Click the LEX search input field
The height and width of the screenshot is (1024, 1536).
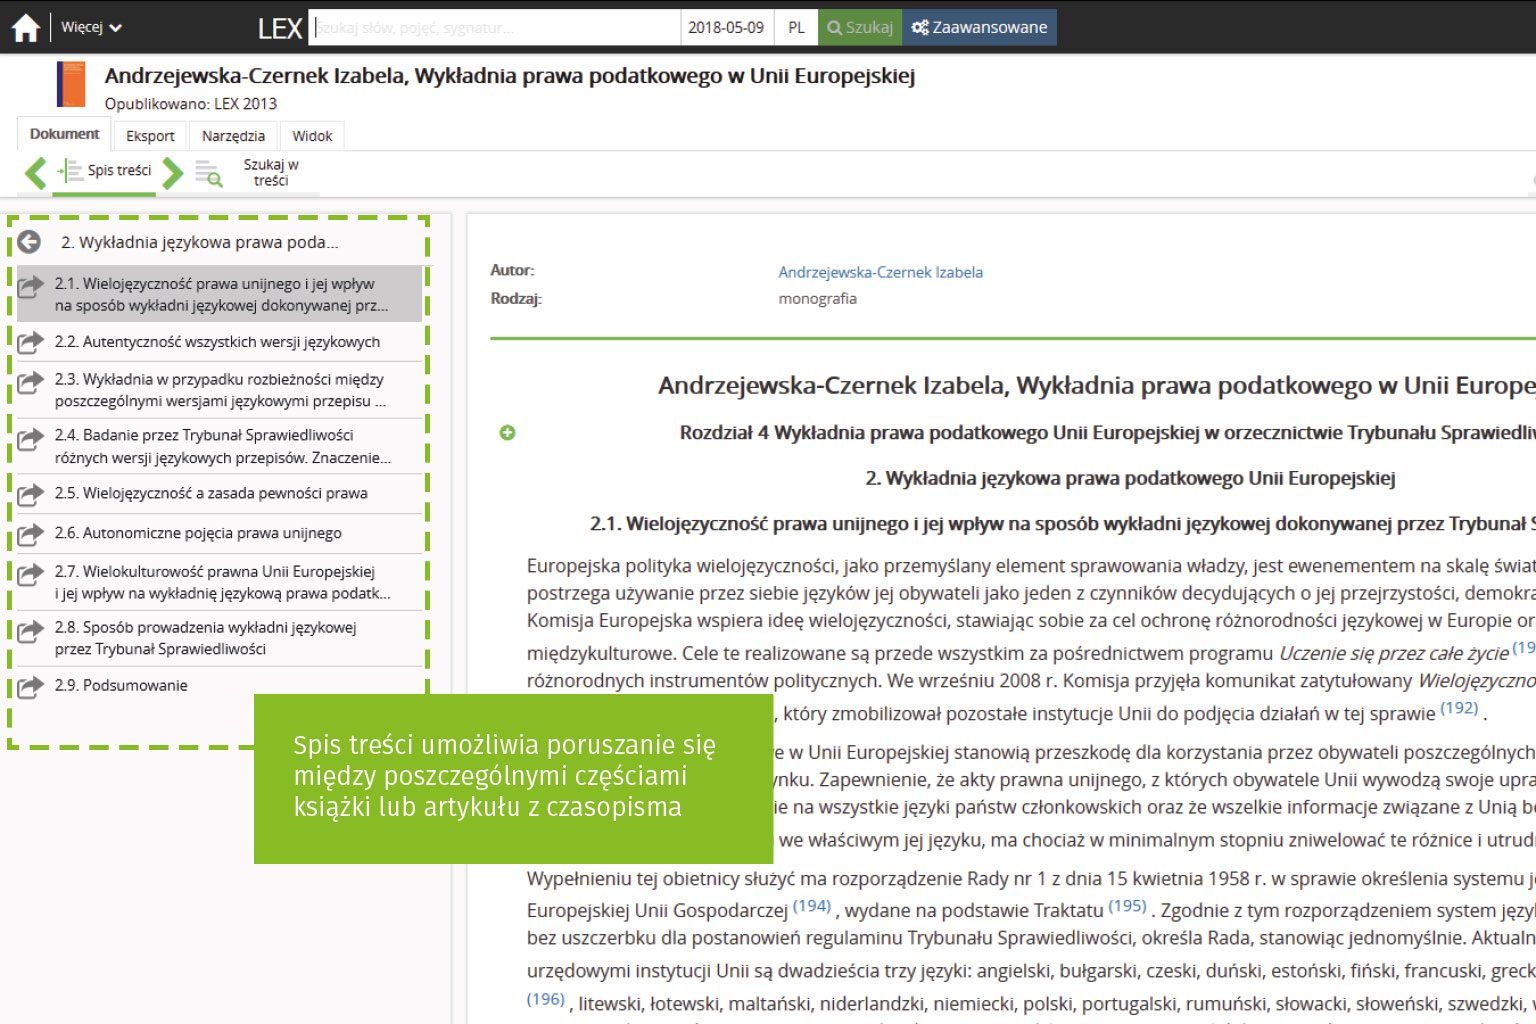[495, 28]
